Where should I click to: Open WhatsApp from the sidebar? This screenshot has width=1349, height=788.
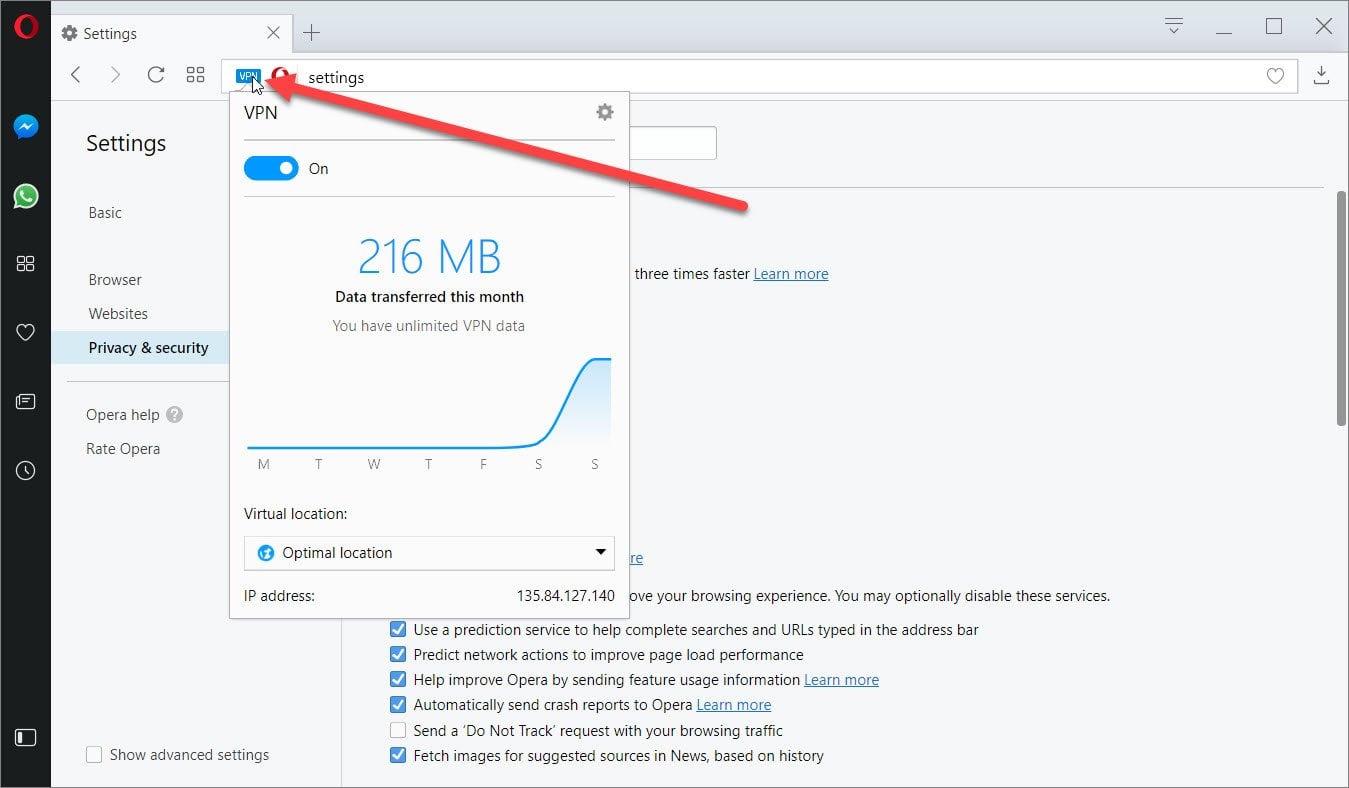pos(24,195)
